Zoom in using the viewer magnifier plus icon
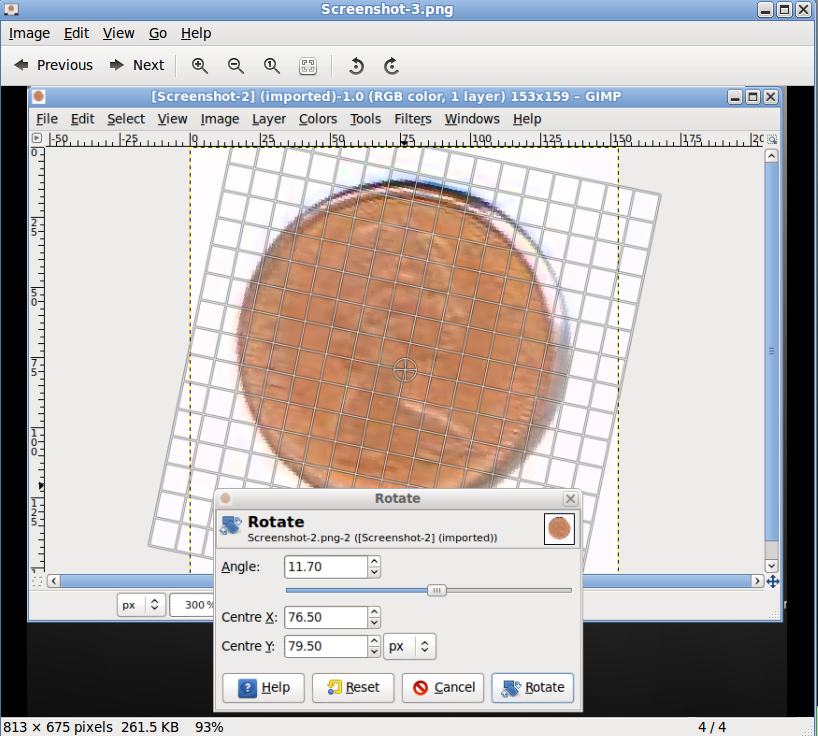Screen dimensions: 818x736 coord(200,66)
